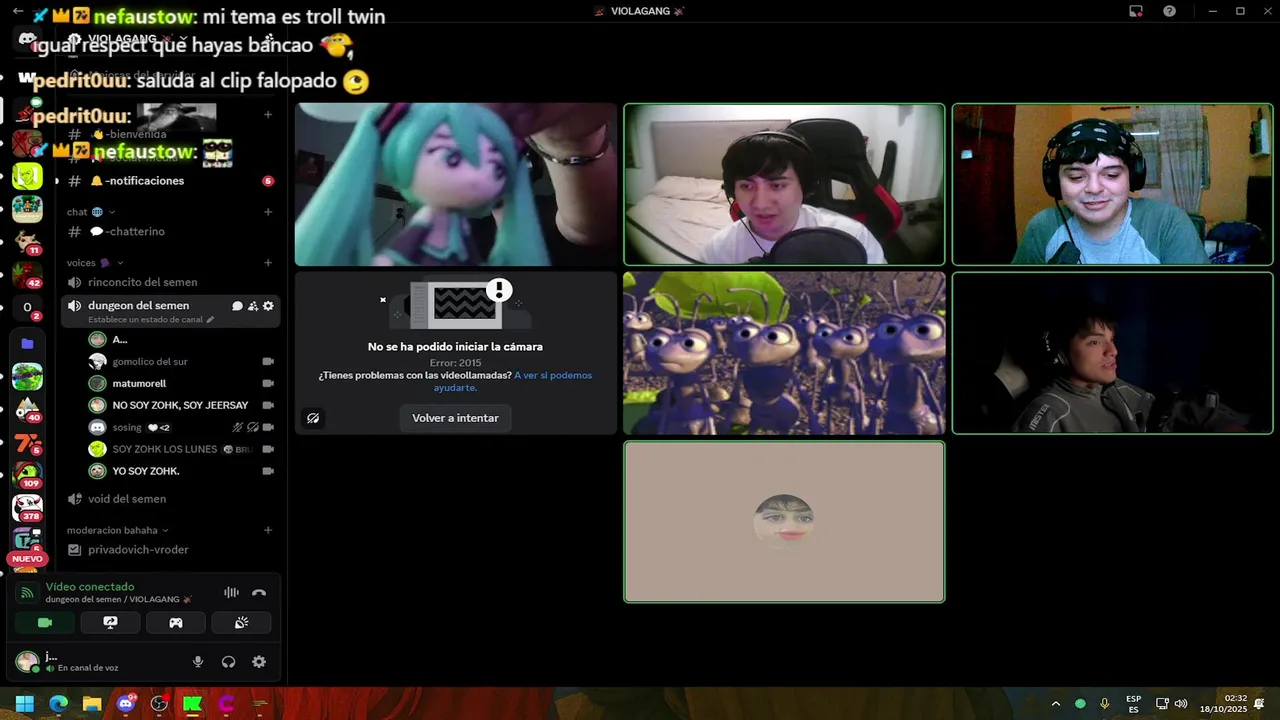
Task: Open invite people icon on dungeon del semen
Action: (253, 306)
